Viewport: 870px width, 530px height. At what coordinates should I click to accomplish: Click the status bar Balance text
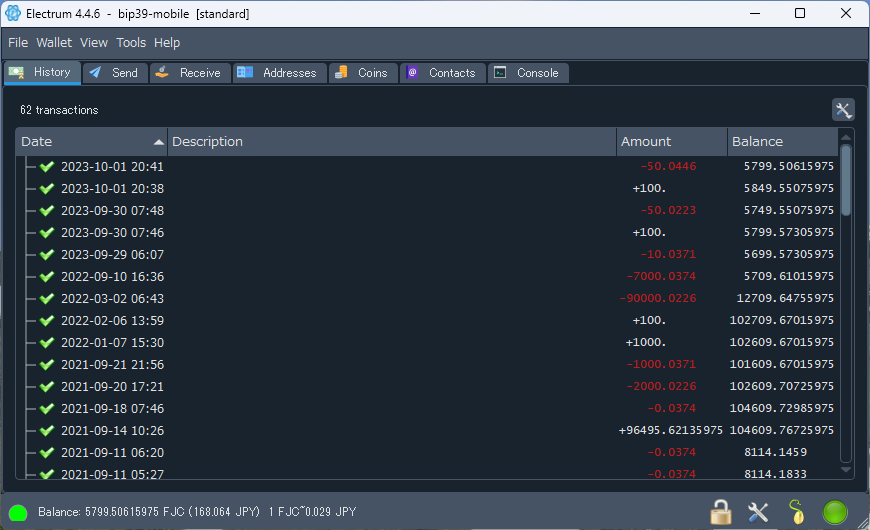(149, 512)
